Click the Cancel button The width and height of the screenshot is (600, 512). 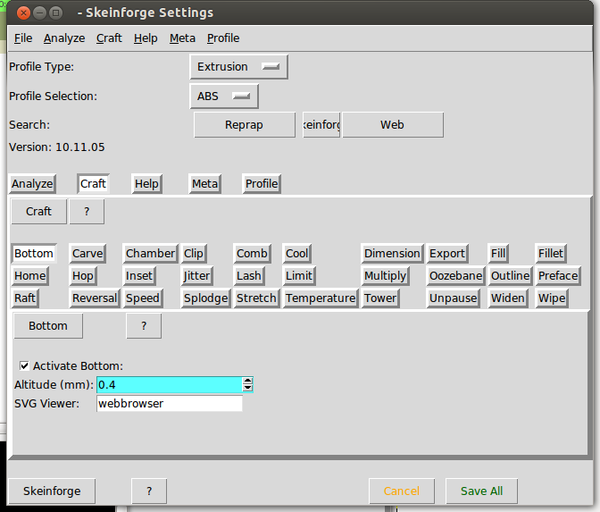pos(401,491)
